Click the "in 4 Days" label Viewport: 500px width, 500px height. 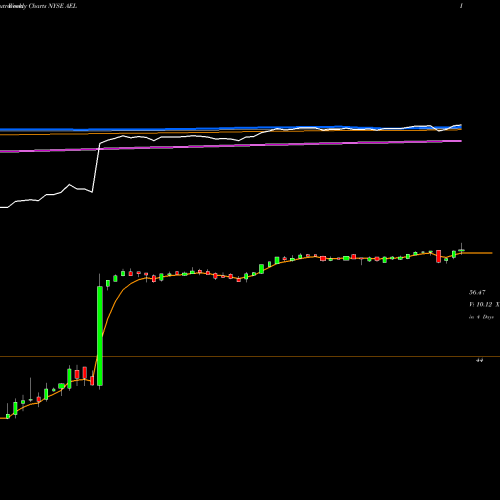[481, 317]
